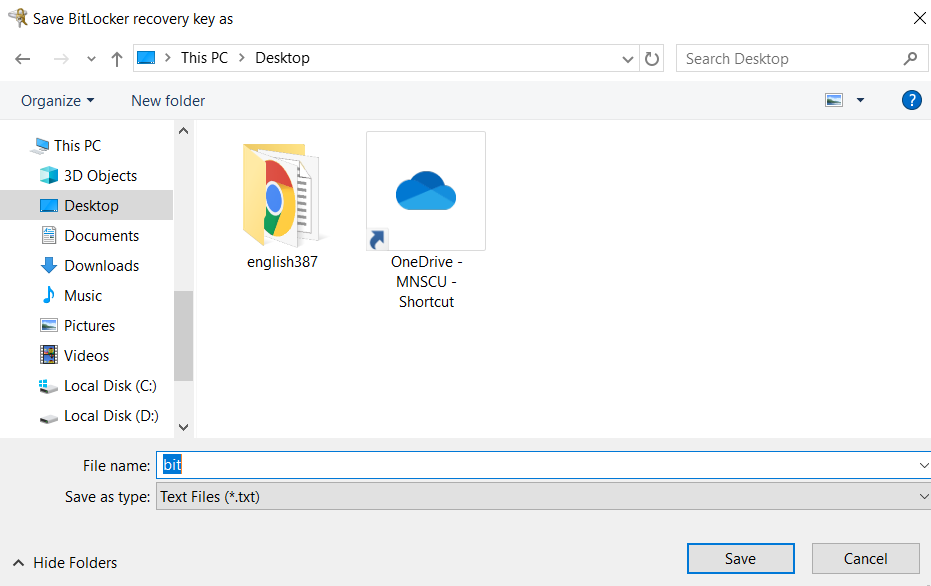
Task: Open the Music folder in sidebar
Action: 83,296
